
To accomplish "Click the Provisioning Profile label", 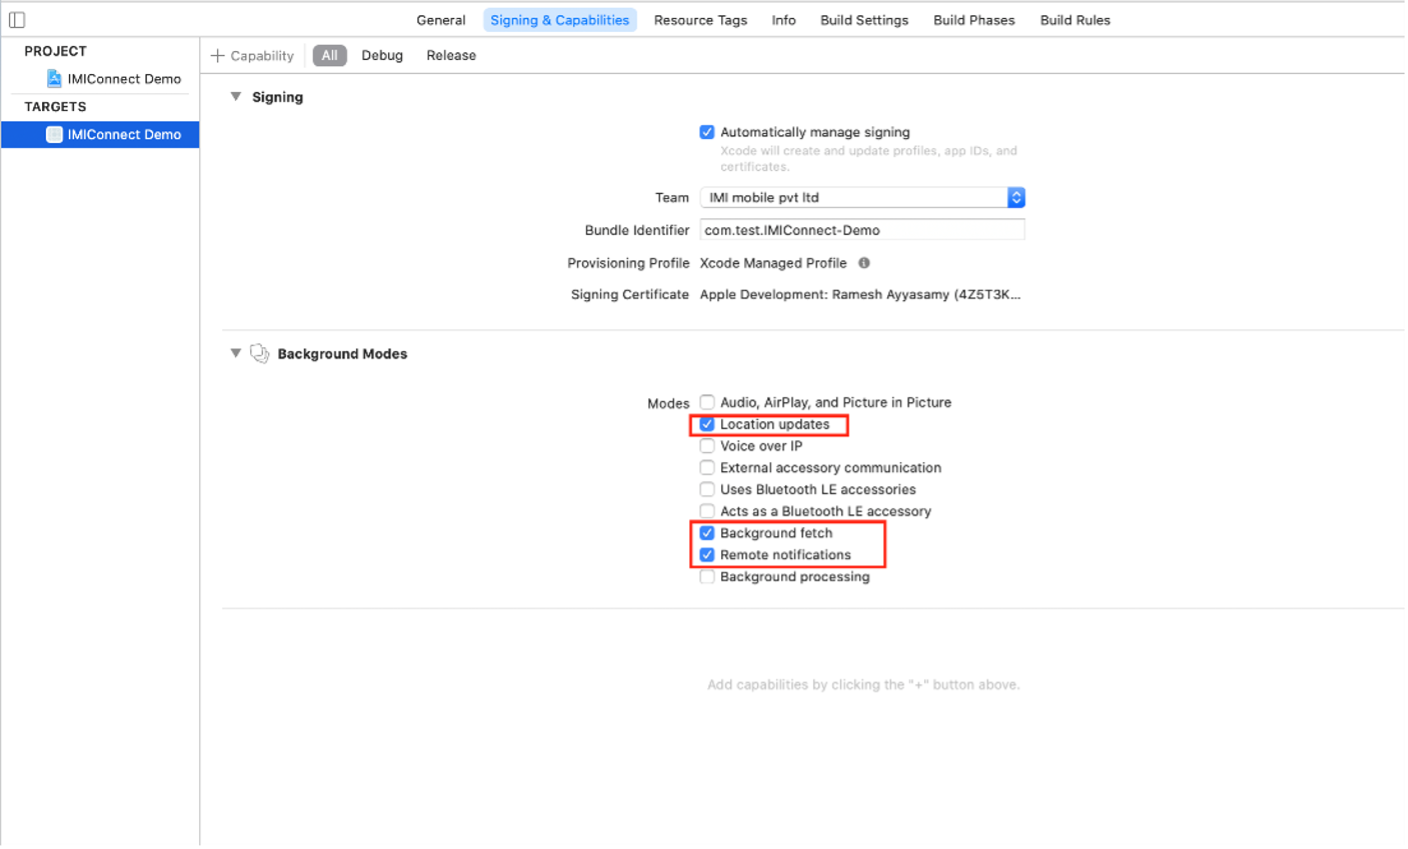I will (628, 263).
